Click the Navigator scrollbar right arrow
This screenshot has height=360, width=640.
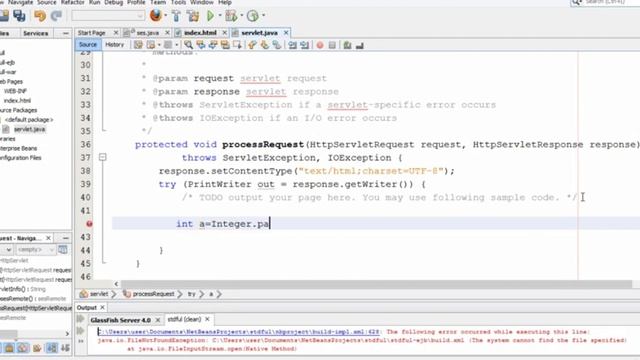67,334
